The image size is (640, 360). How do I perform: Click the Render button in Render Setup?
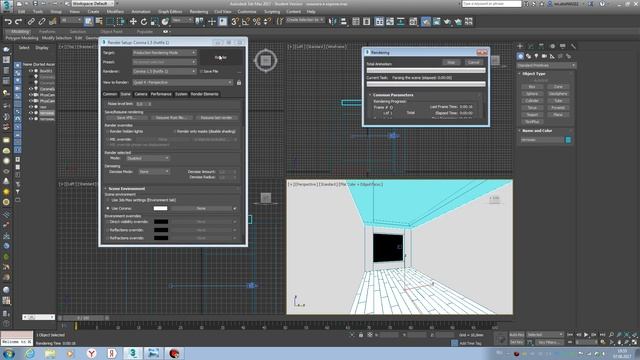pos(221,58)
